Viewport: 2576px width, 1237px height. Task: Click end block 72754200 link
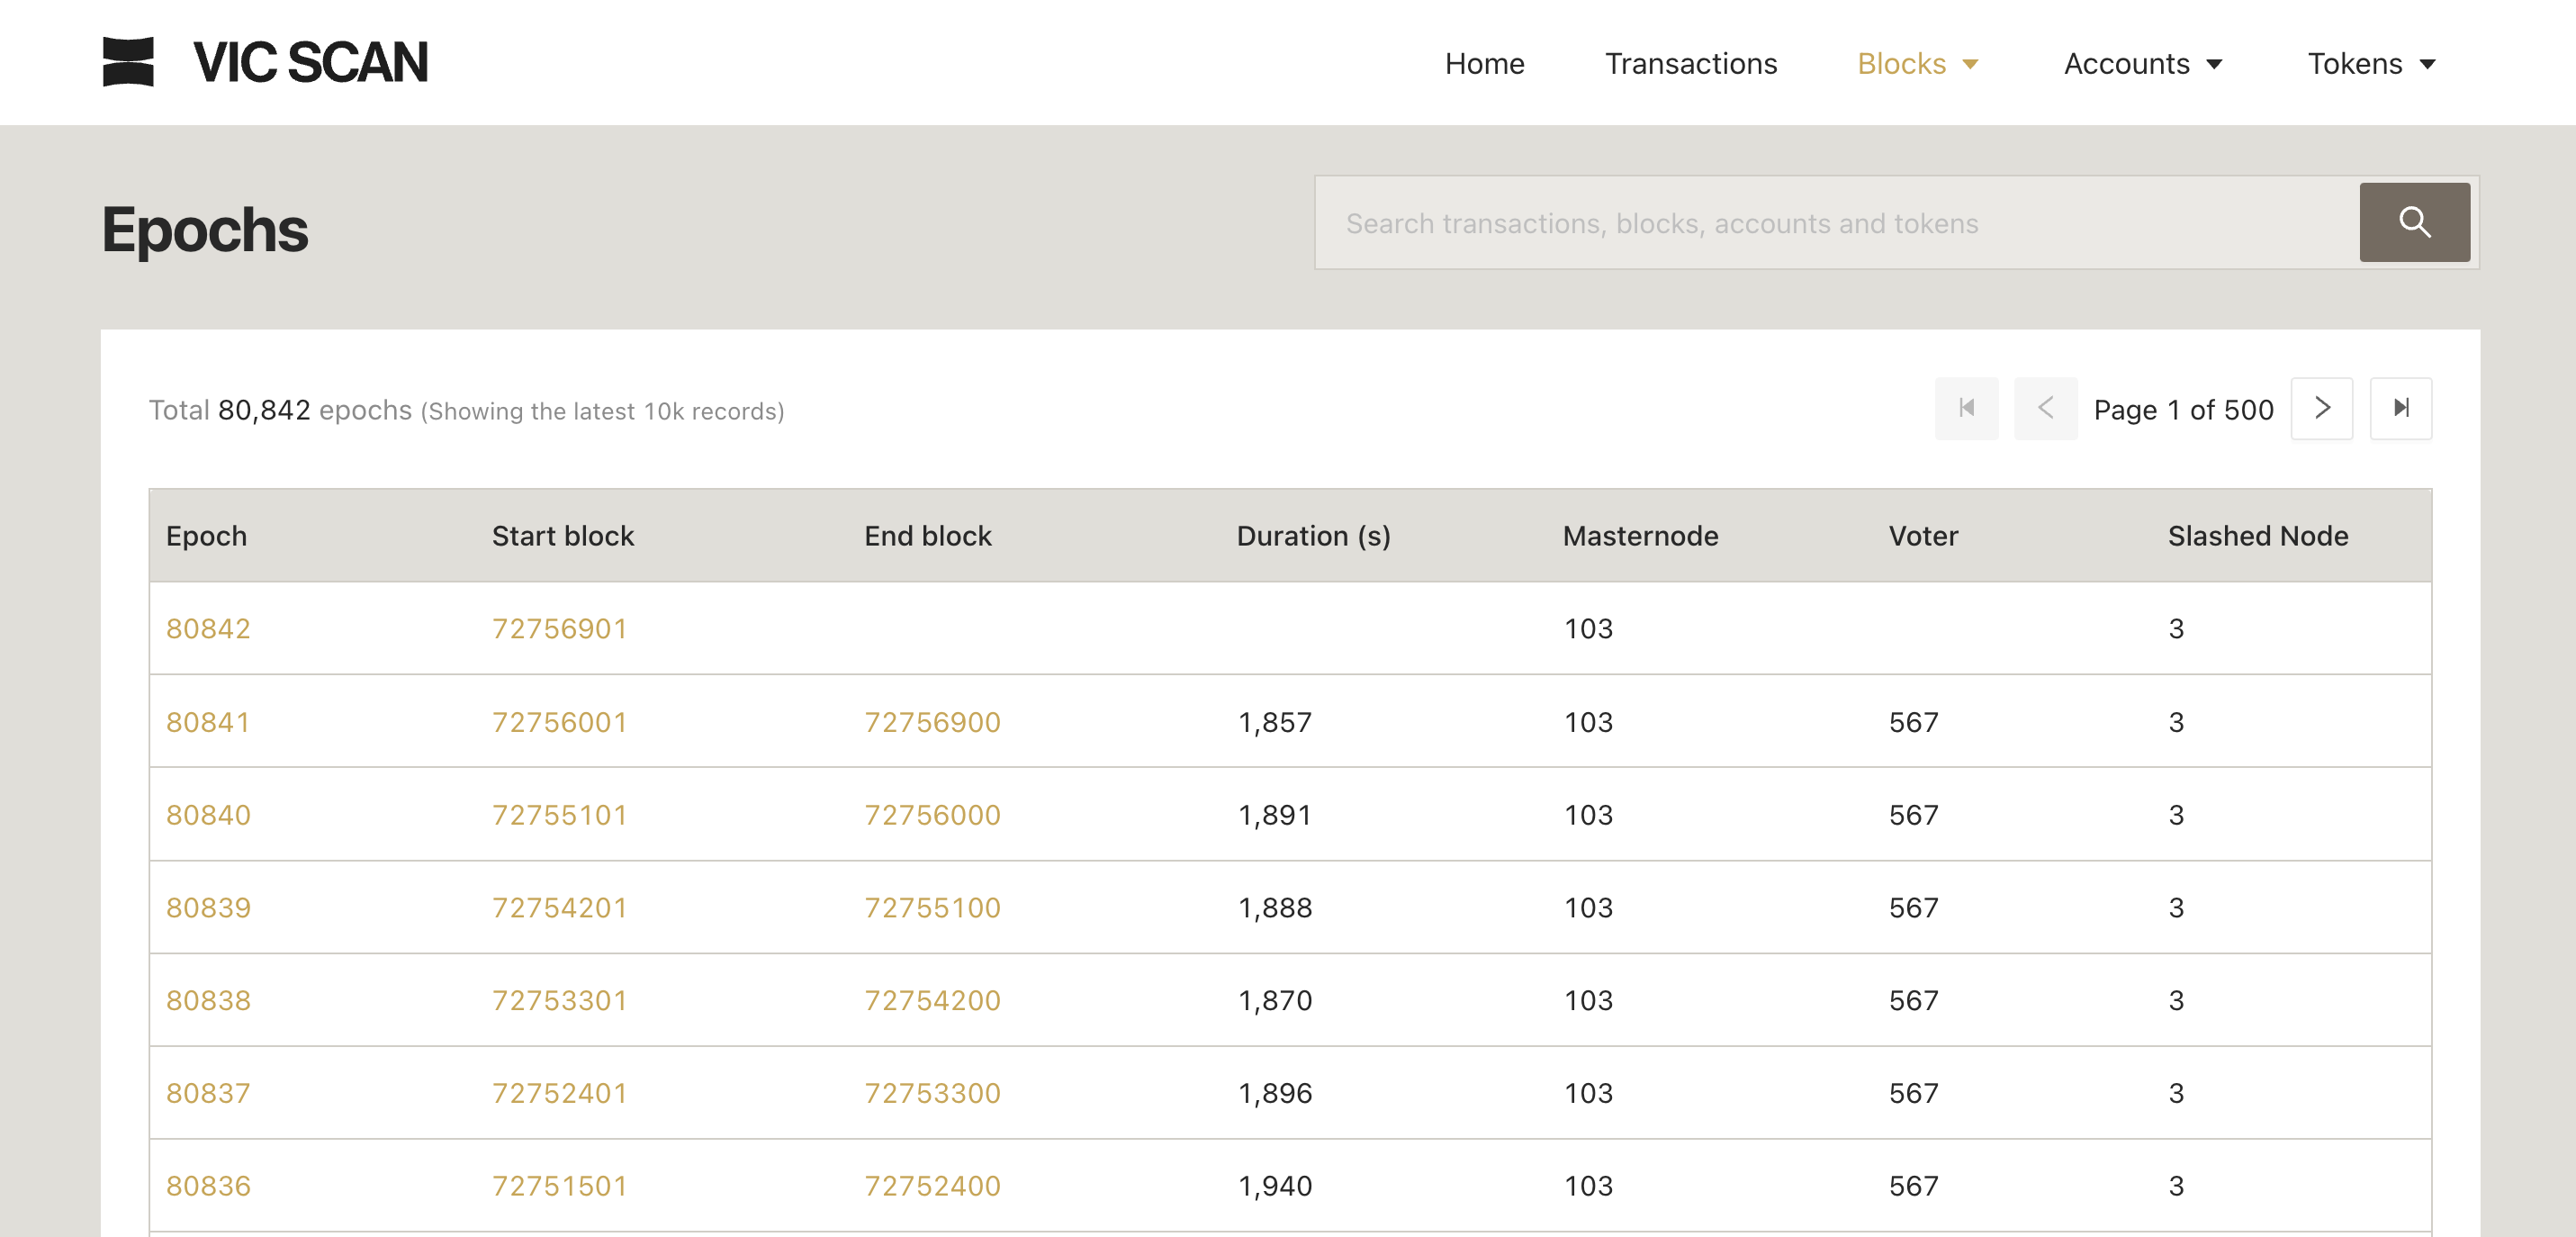click(x=932, y=1001)
